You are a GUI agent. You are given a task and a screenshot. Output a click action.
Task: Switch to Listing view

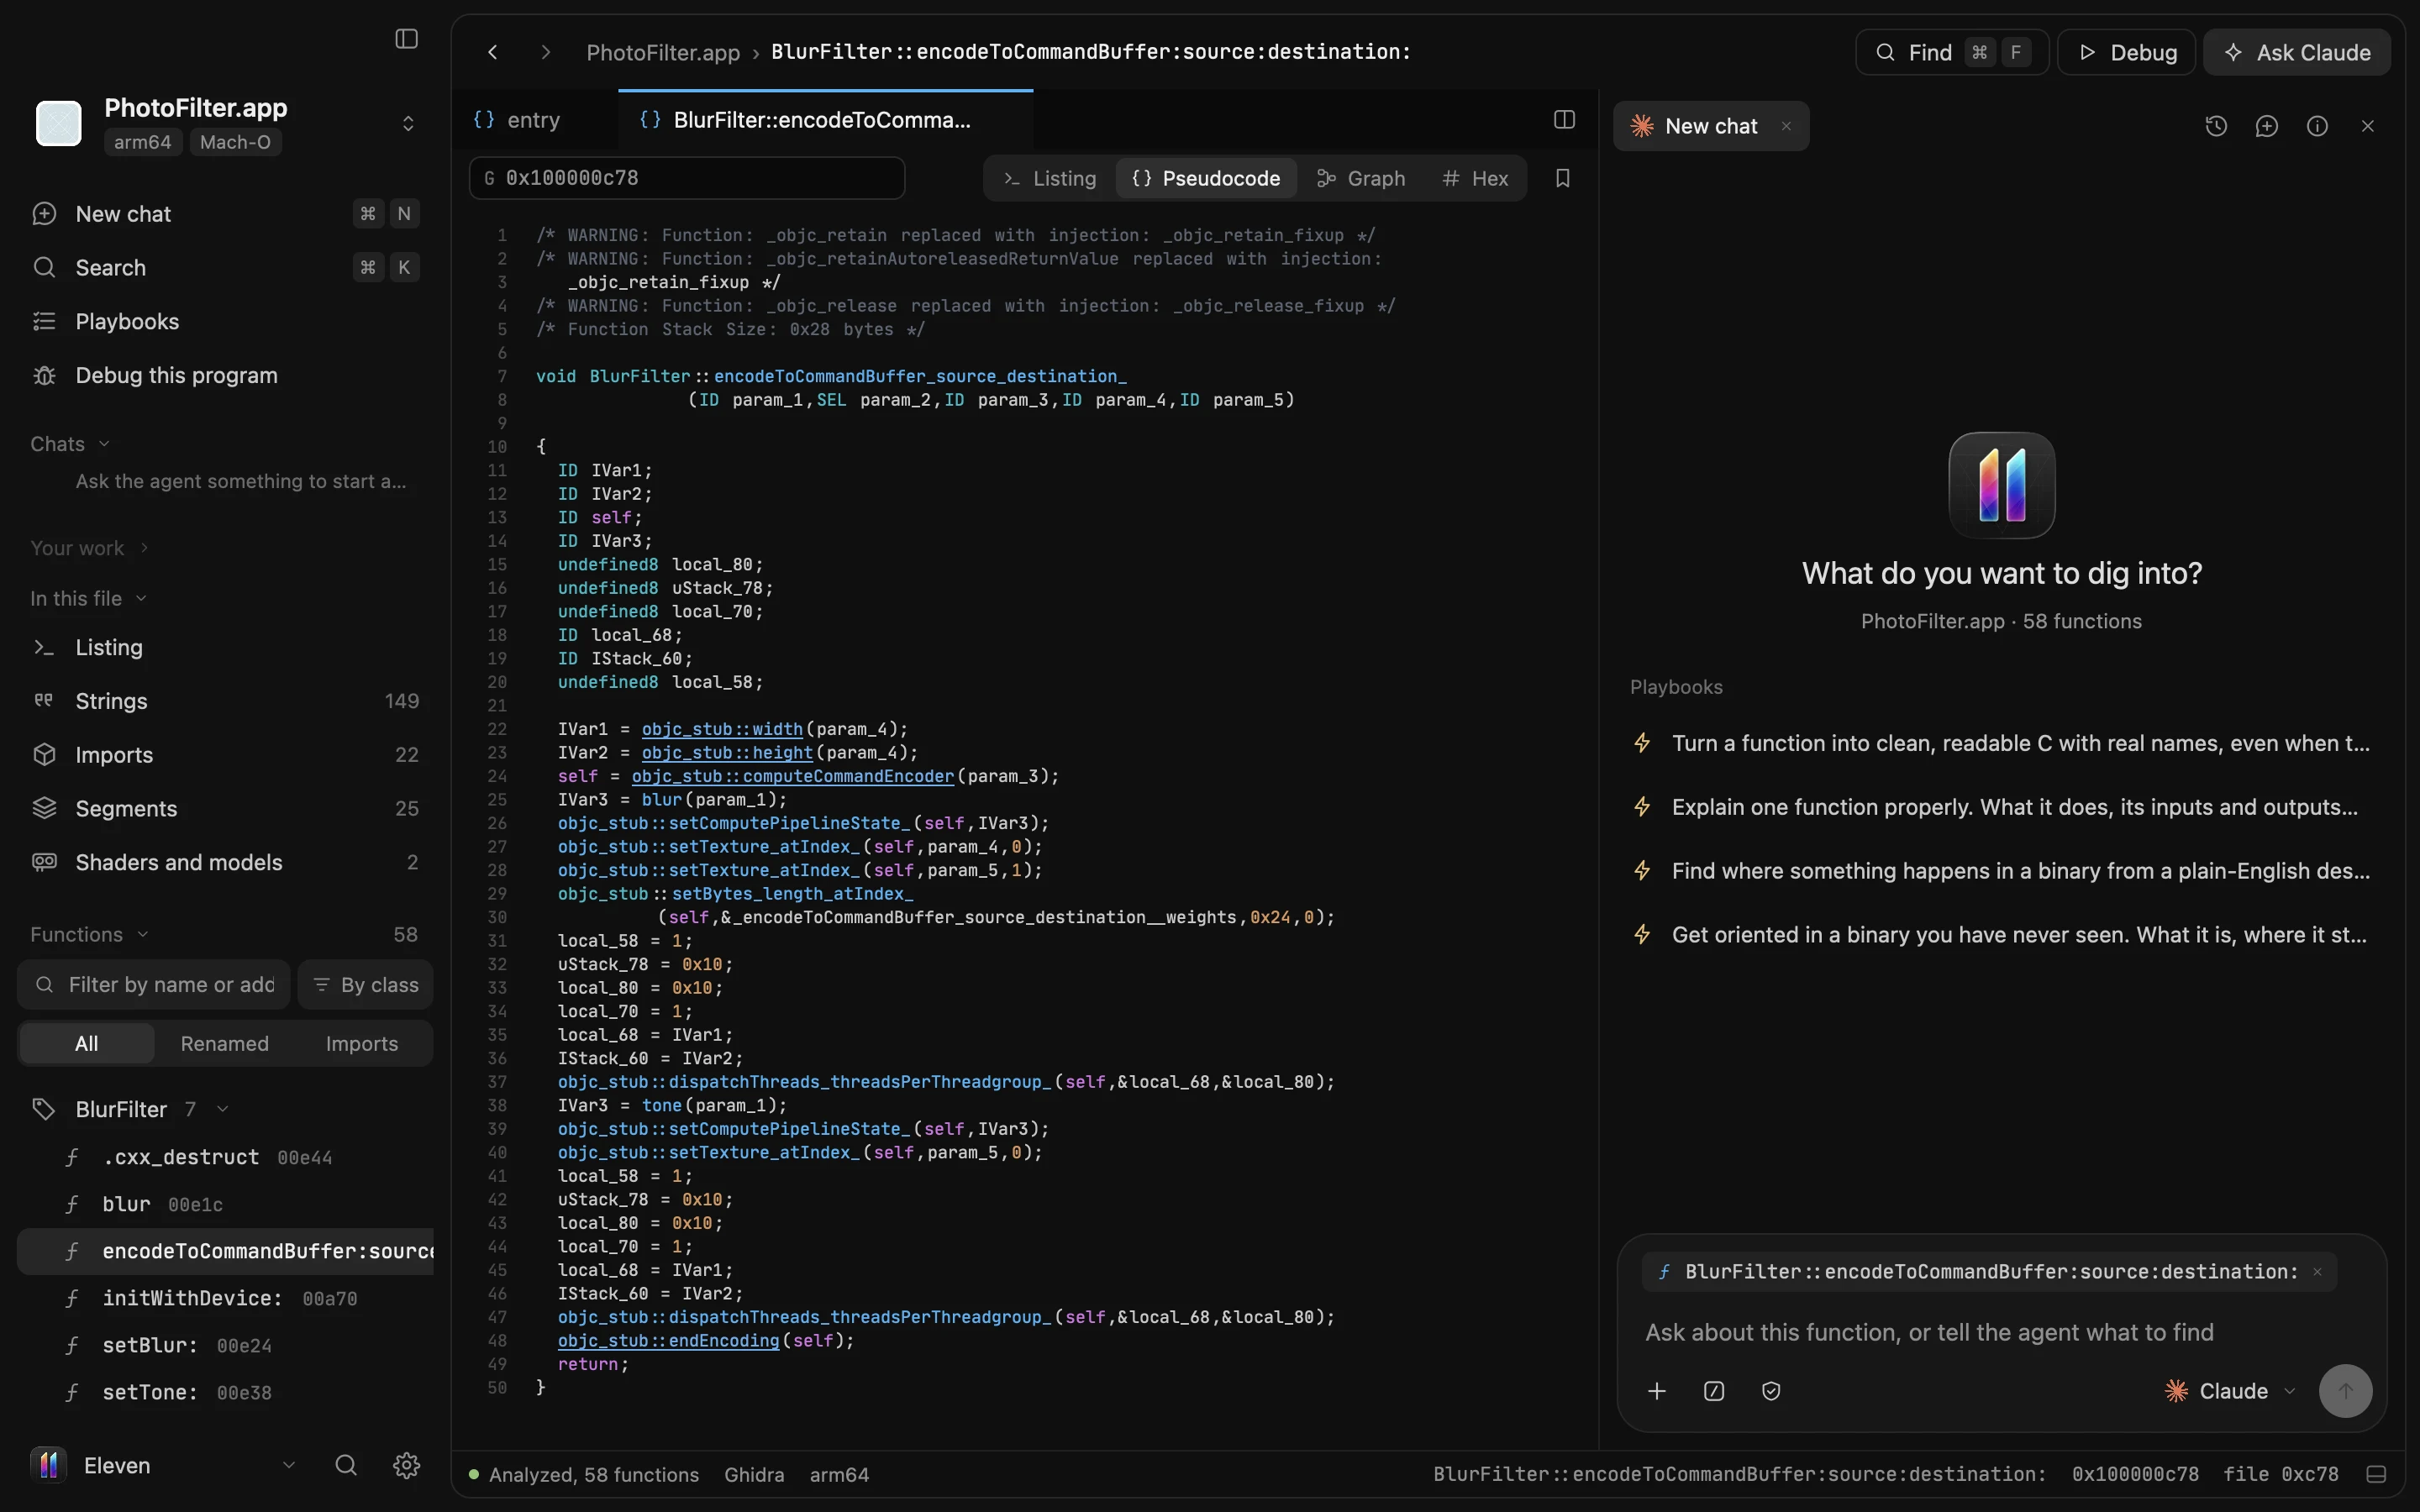pyautogui.click(x=1050, y=178)
